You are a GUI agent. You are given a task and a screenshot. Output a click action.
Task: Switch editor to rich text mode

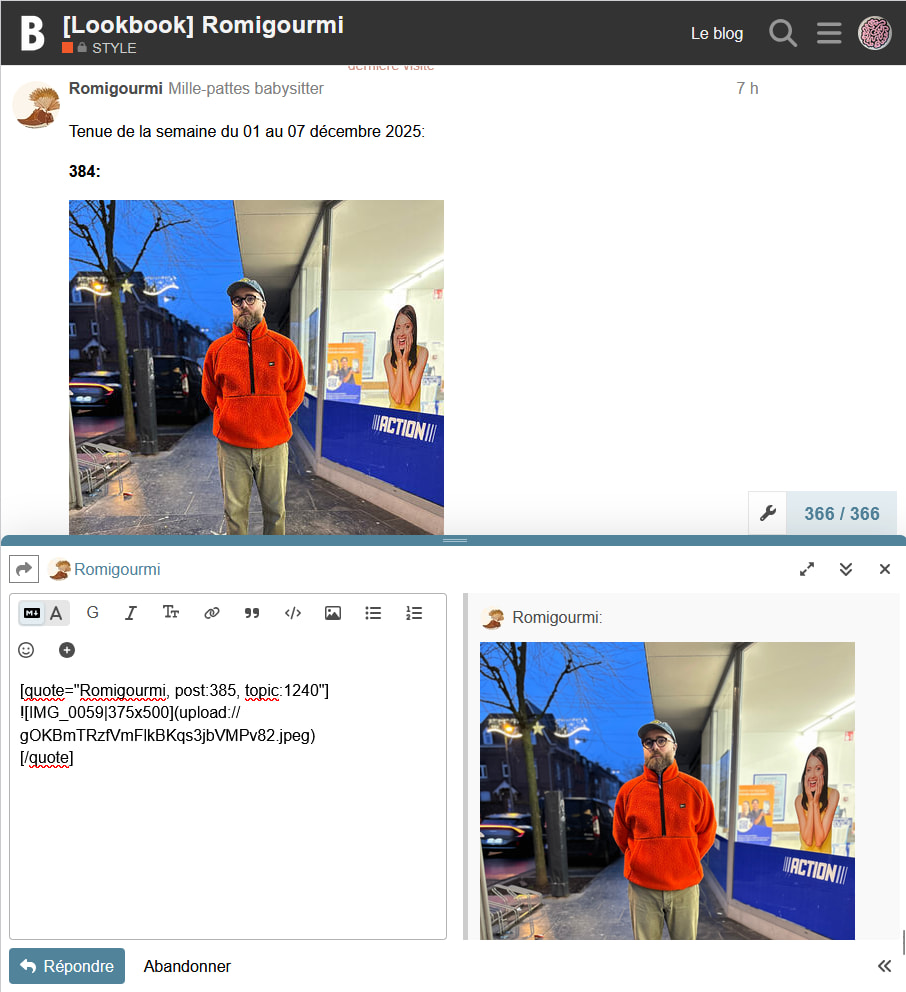point(57,613)
